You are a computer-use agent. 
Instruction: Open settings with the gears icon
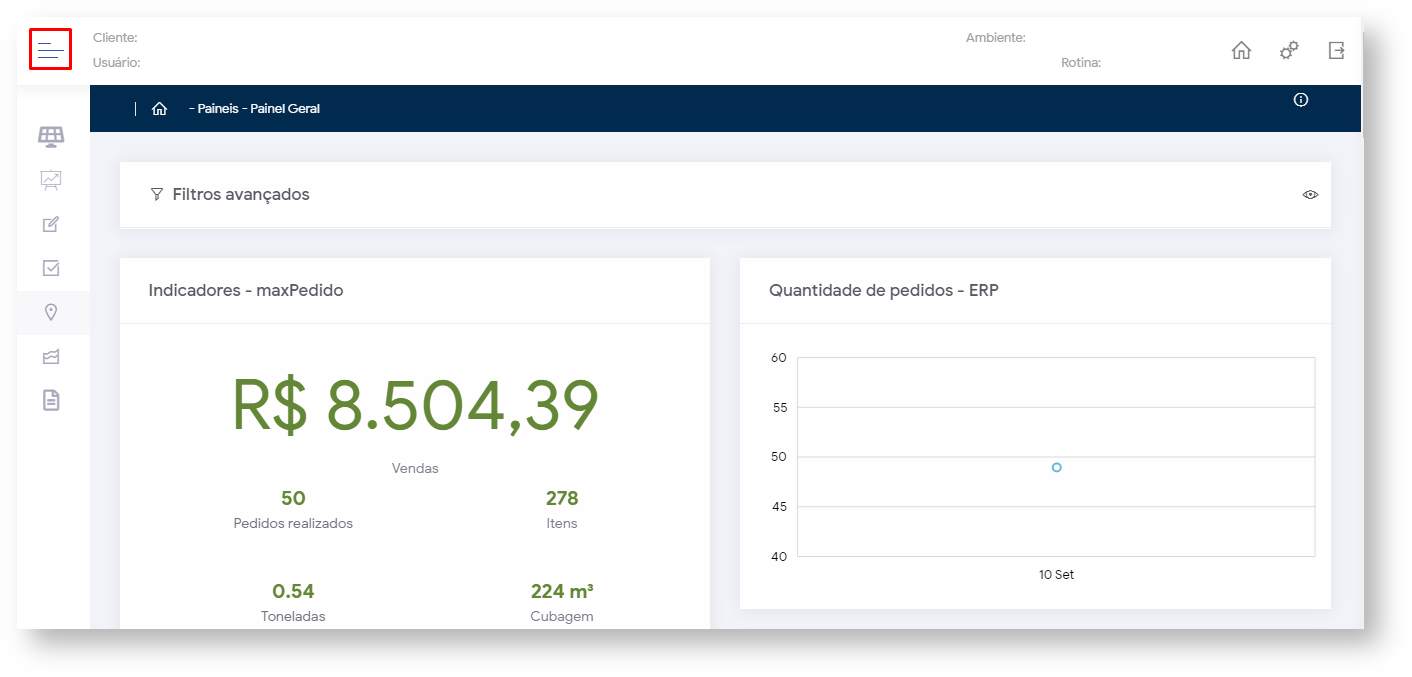pyautogui.click(x=1289, y=50)
